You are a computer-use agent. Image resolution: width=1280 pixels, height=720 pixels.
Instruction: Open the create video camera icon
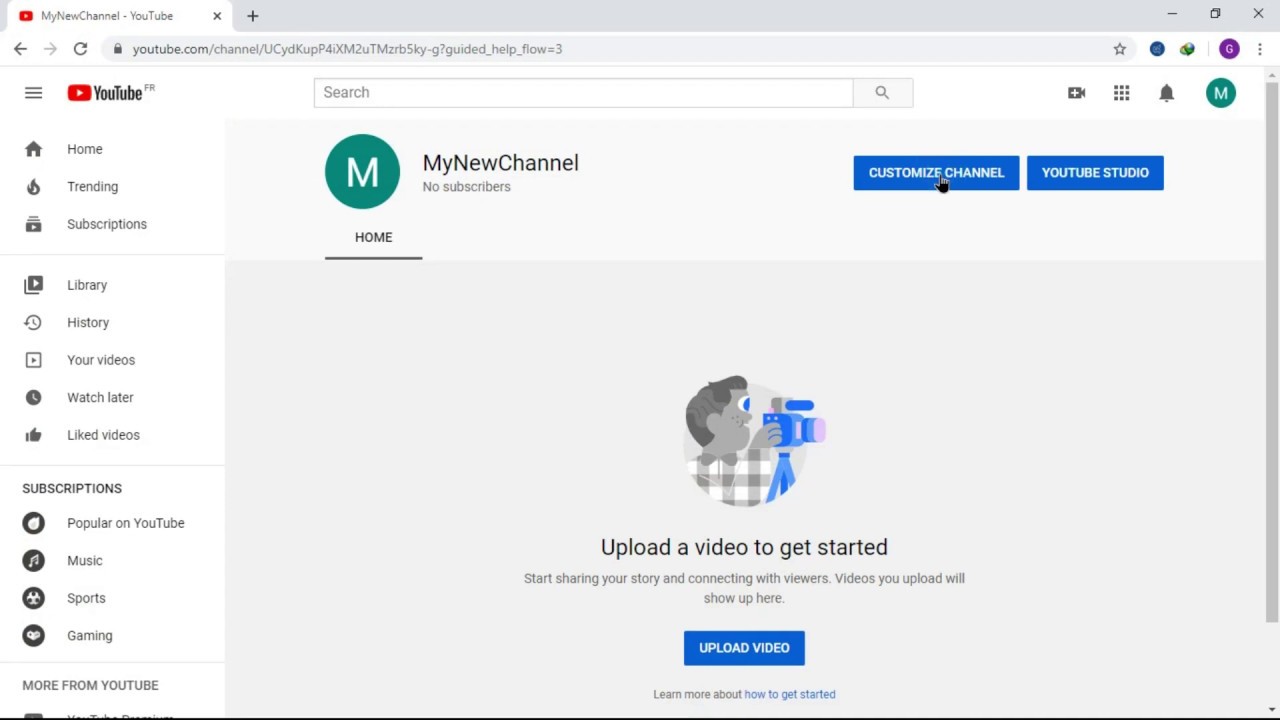pyautogui.click(x=1076, y=93)
